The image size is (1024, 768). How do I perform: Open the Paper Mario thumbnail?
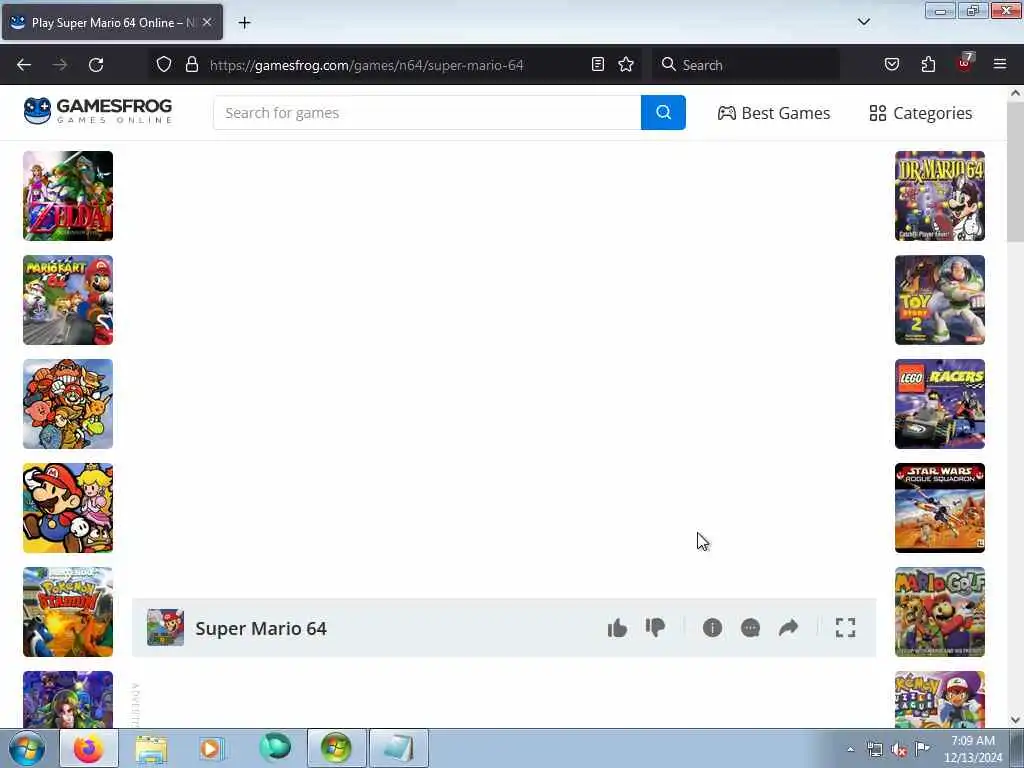[68, 508]
